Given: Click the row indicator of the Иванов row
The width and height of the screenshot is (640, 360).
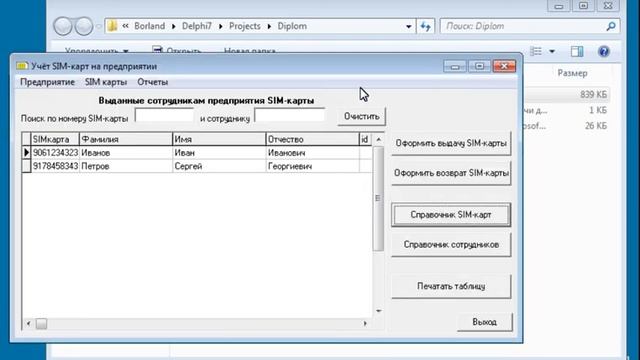Looking at the screenshot, I should coord(27,153).
